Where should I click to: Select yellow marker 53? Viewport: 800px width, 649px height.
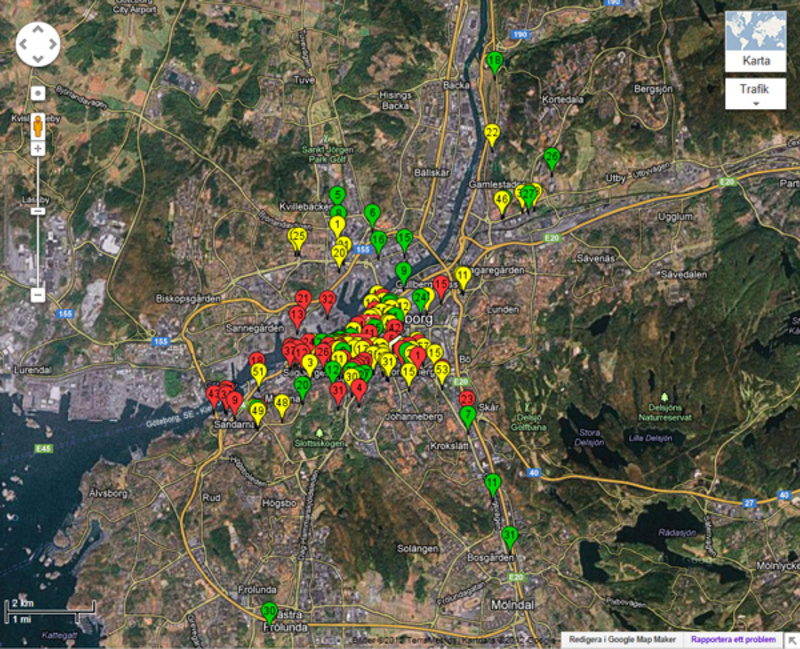point(442,370)
